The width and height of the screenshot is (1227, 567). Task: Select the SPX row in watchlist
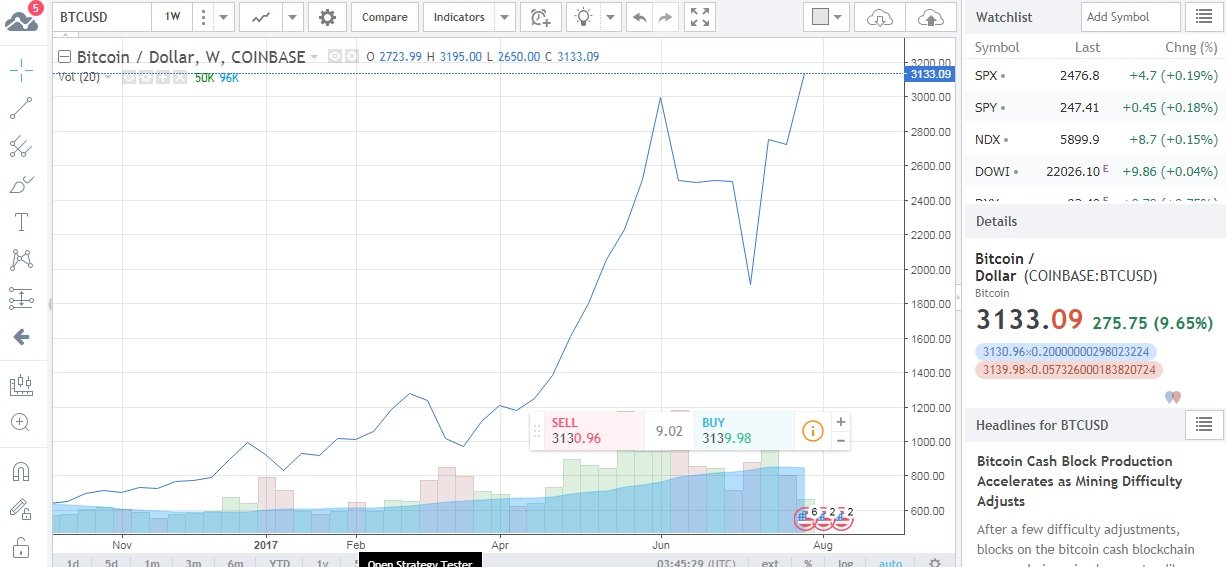[1095, 75]
